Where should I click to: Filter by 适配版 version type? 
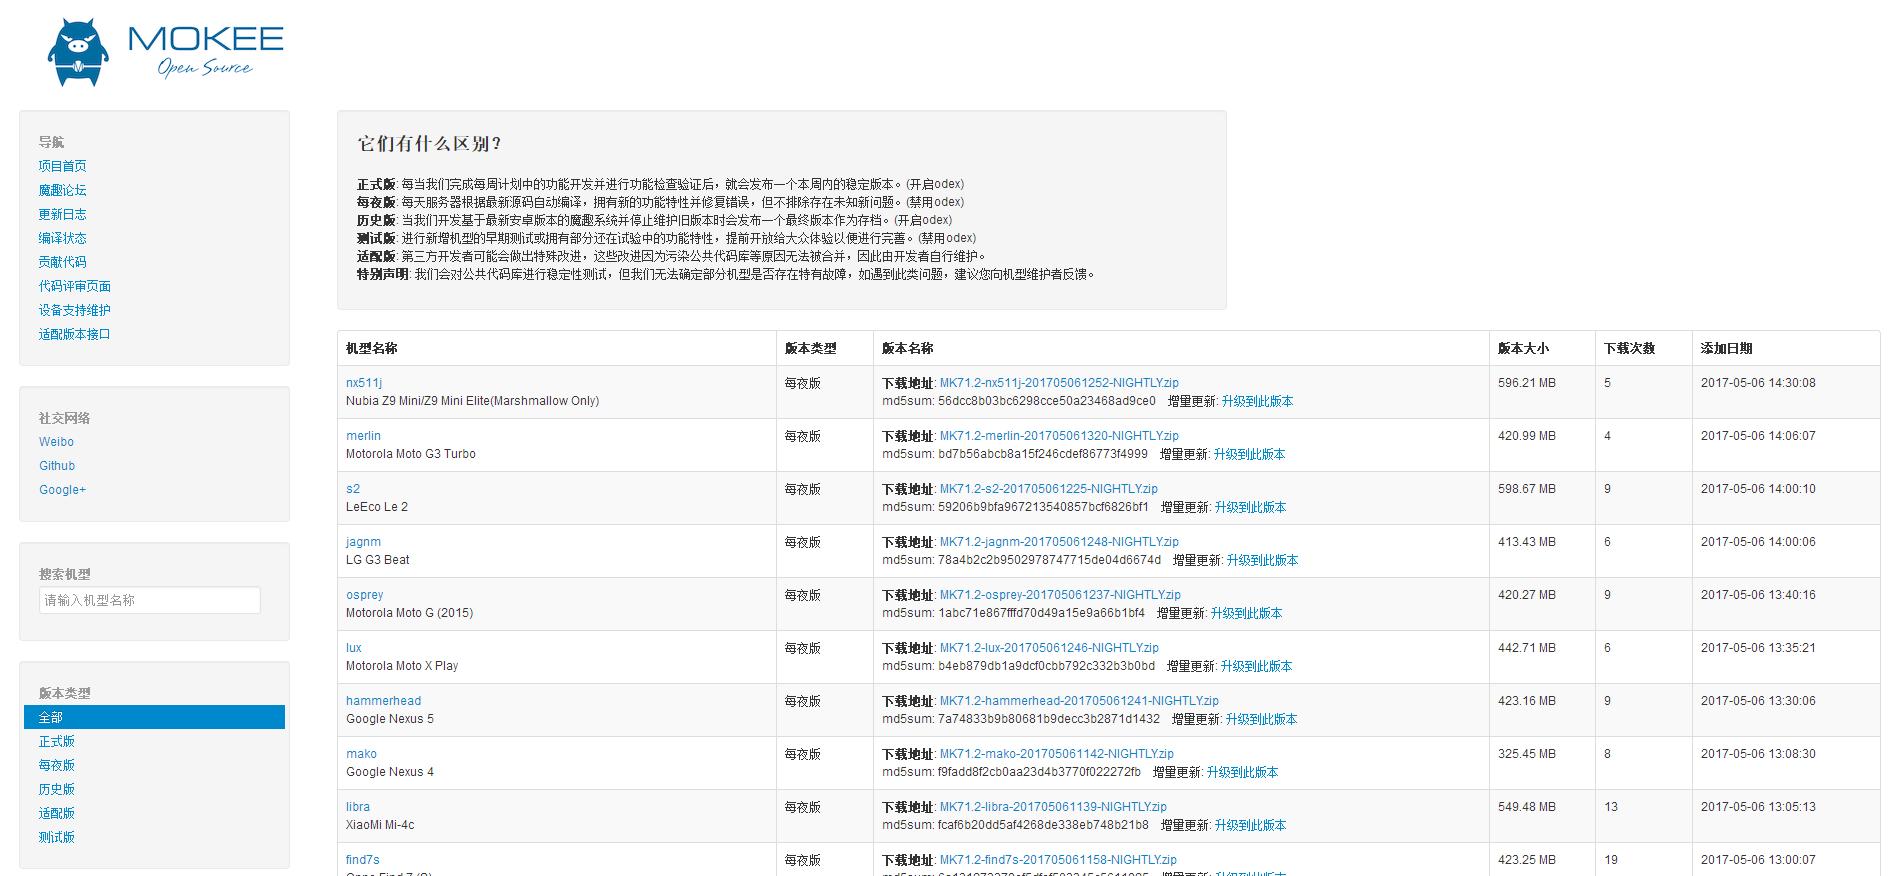(x=57, y=813)
